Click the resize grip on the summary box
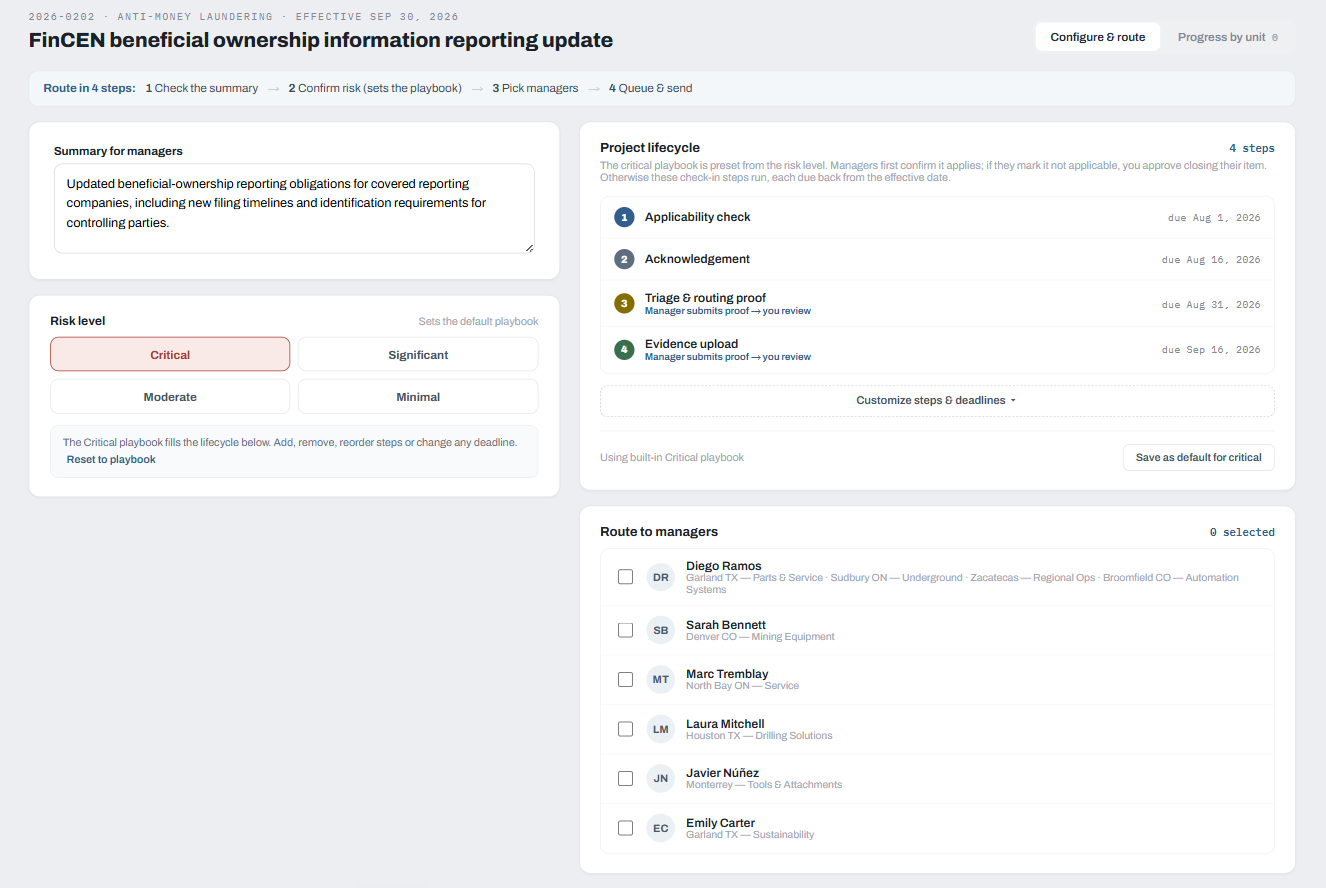 529,248
